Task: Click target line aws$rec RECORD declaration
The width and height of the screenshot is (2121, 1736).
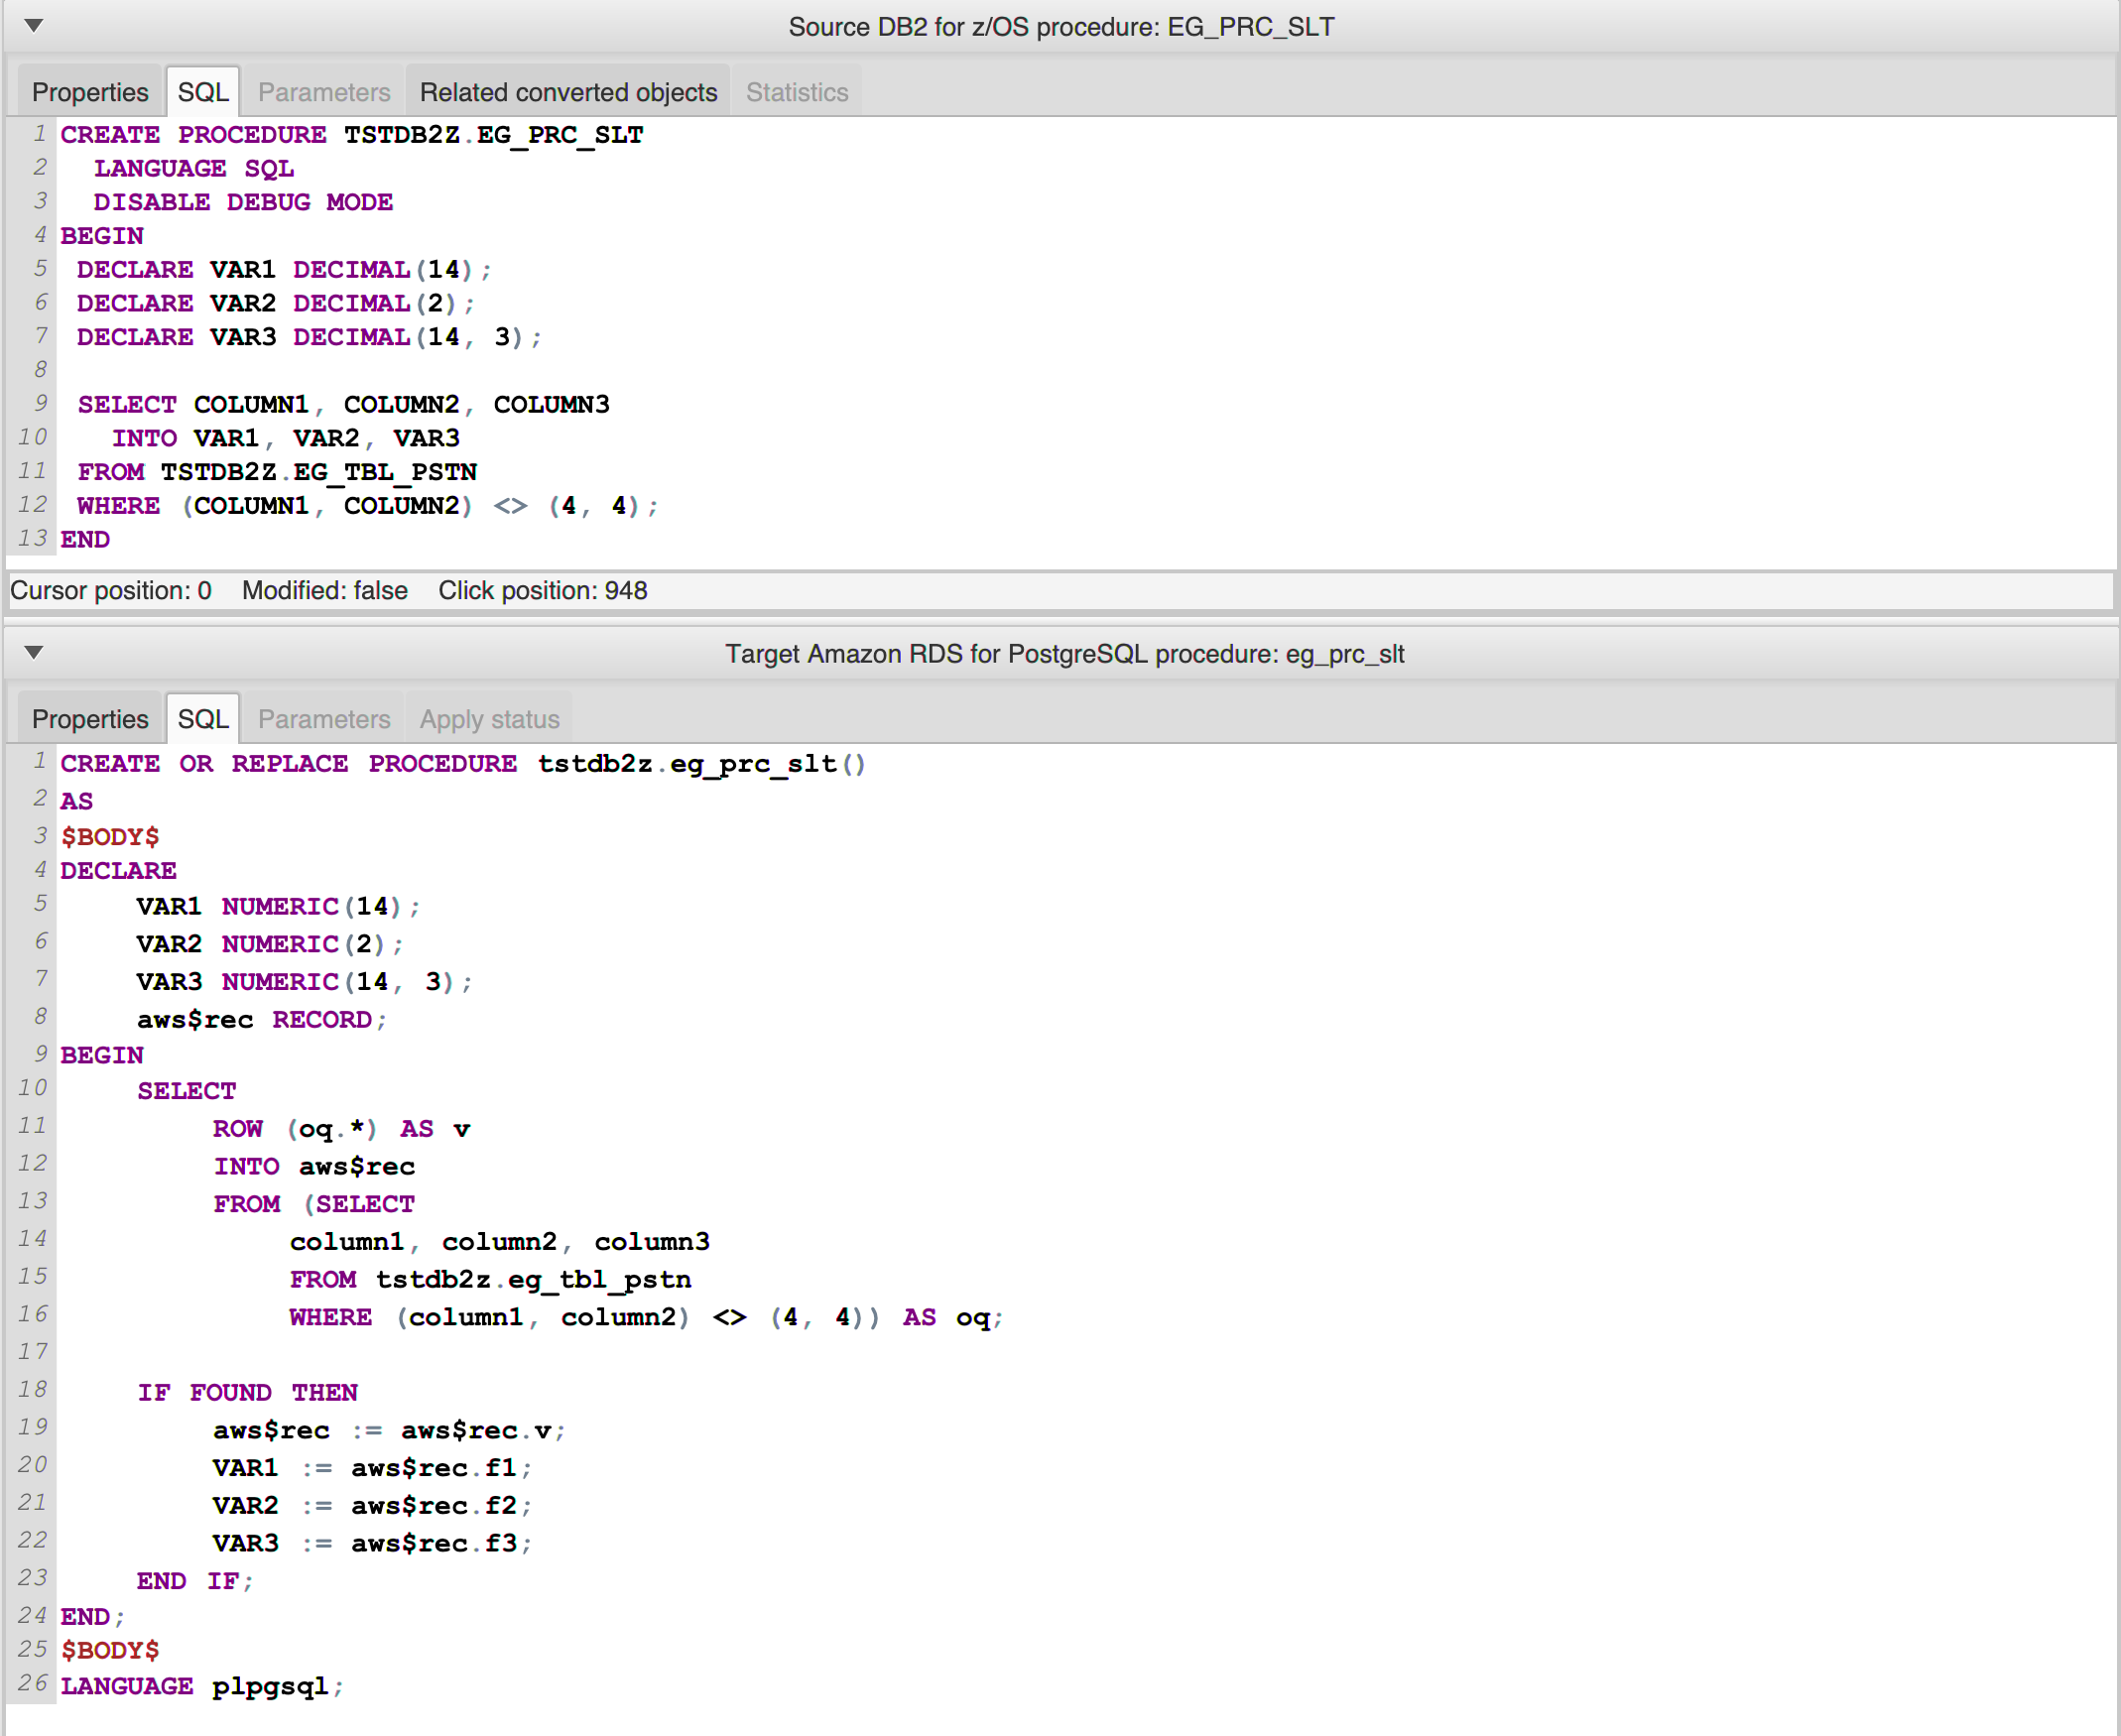Action: point(261,1020)
